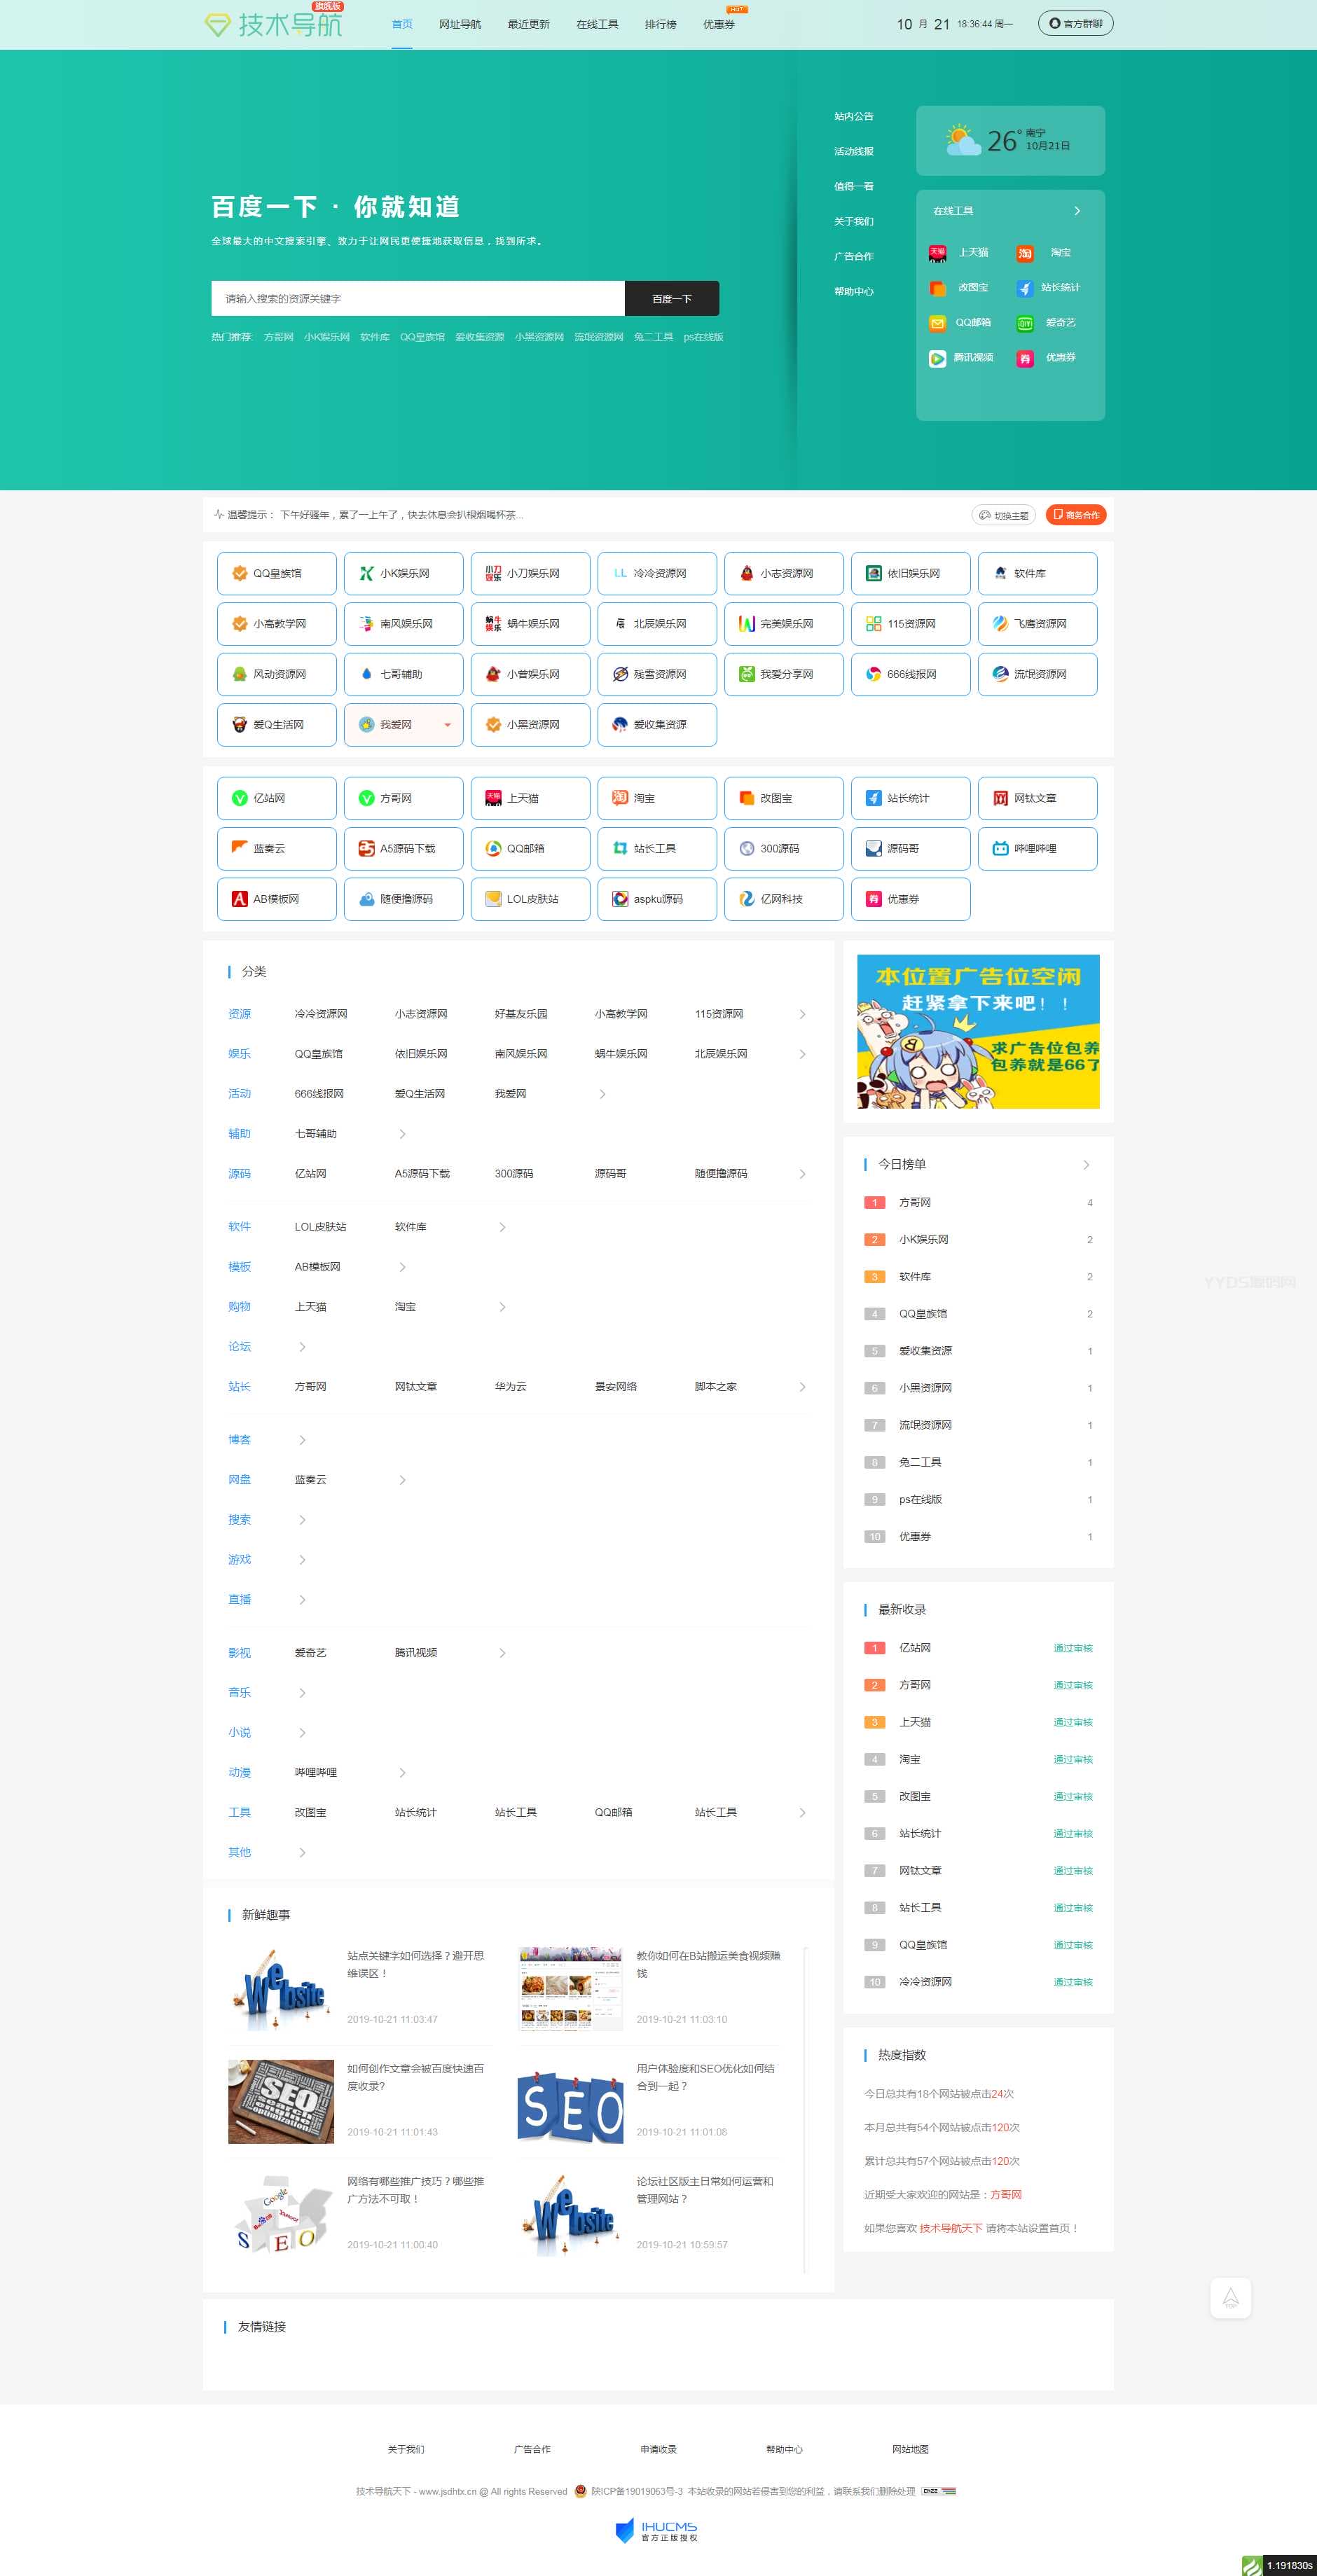Click the QQ邮箱 icon in online tools widget

(x=937, y=323)
